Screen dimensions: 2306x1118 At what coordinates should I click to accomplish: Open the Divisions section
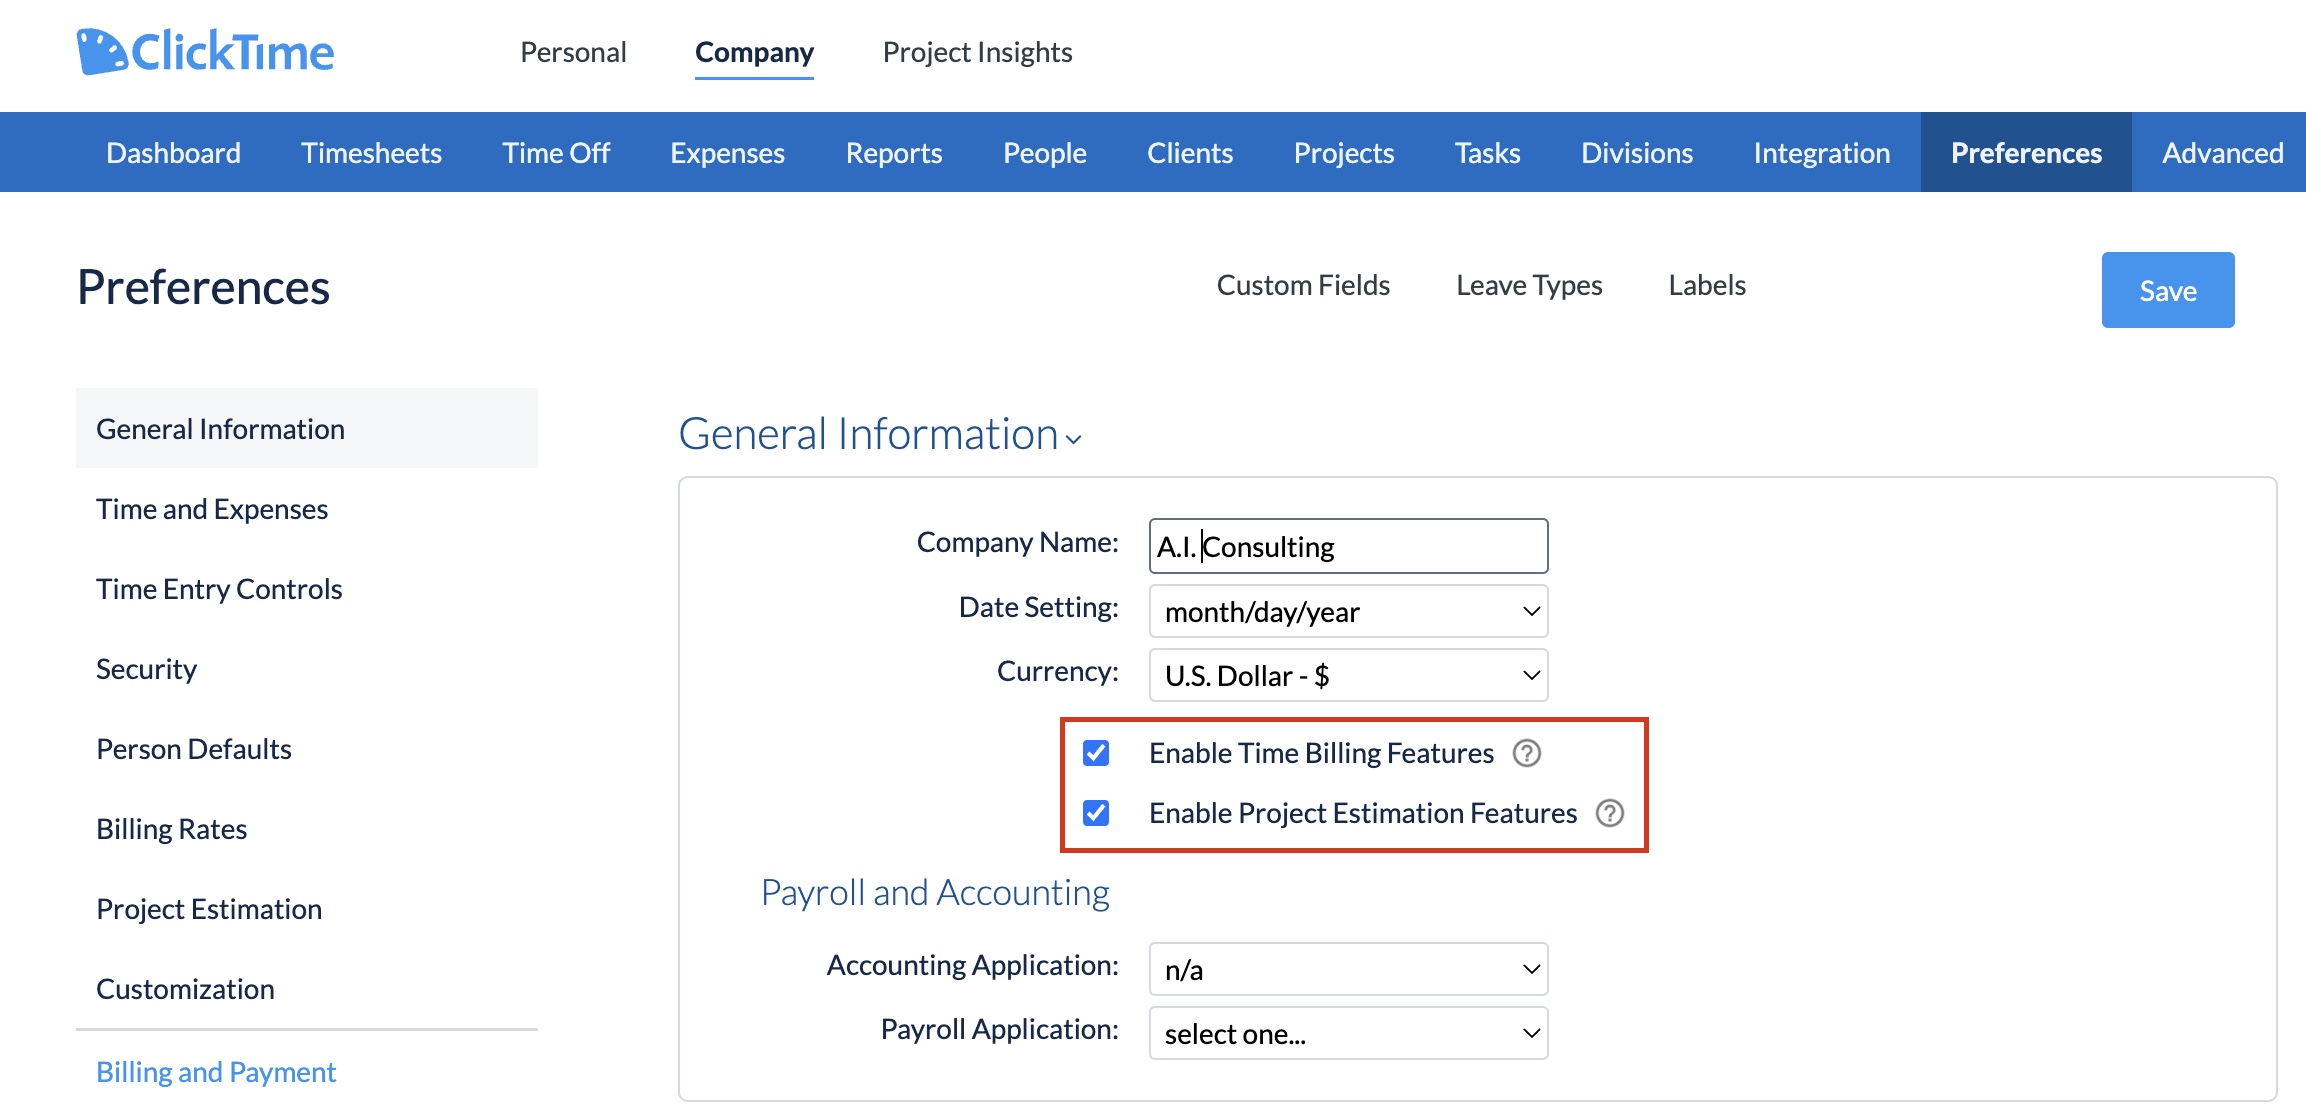tap(1636, 152)
